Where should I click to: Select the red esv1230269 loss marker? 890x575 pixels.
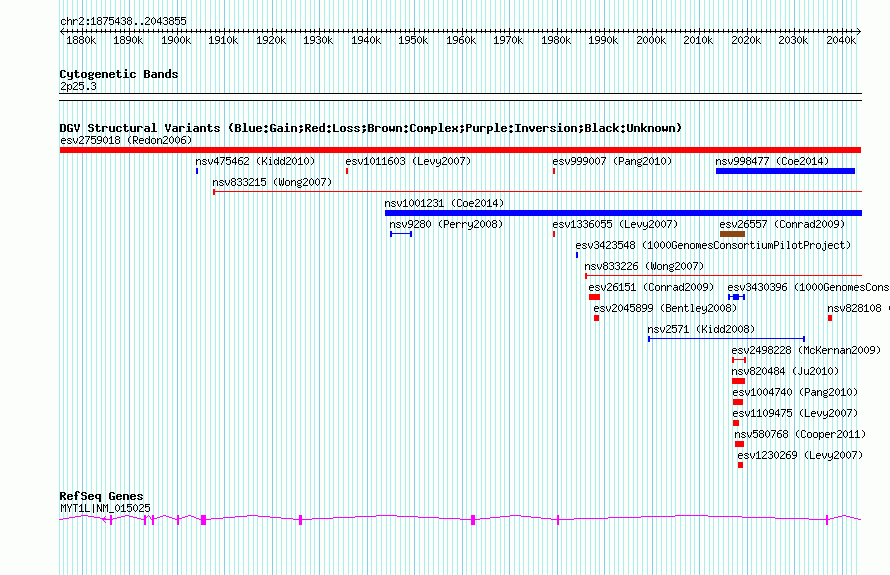click(740, 465)
